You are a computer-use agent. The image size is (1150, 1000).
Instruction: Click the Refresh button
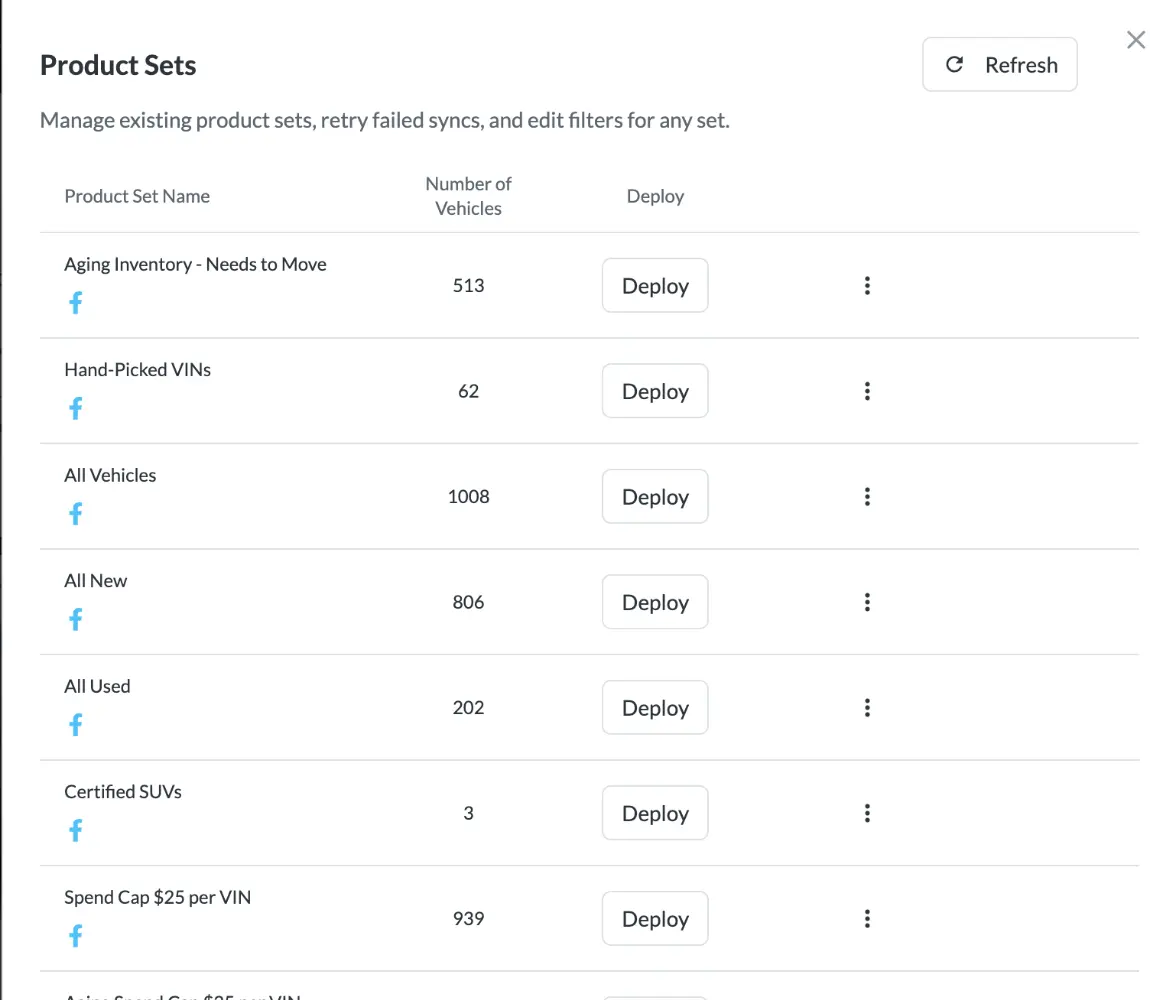[x=1000, y=65]
